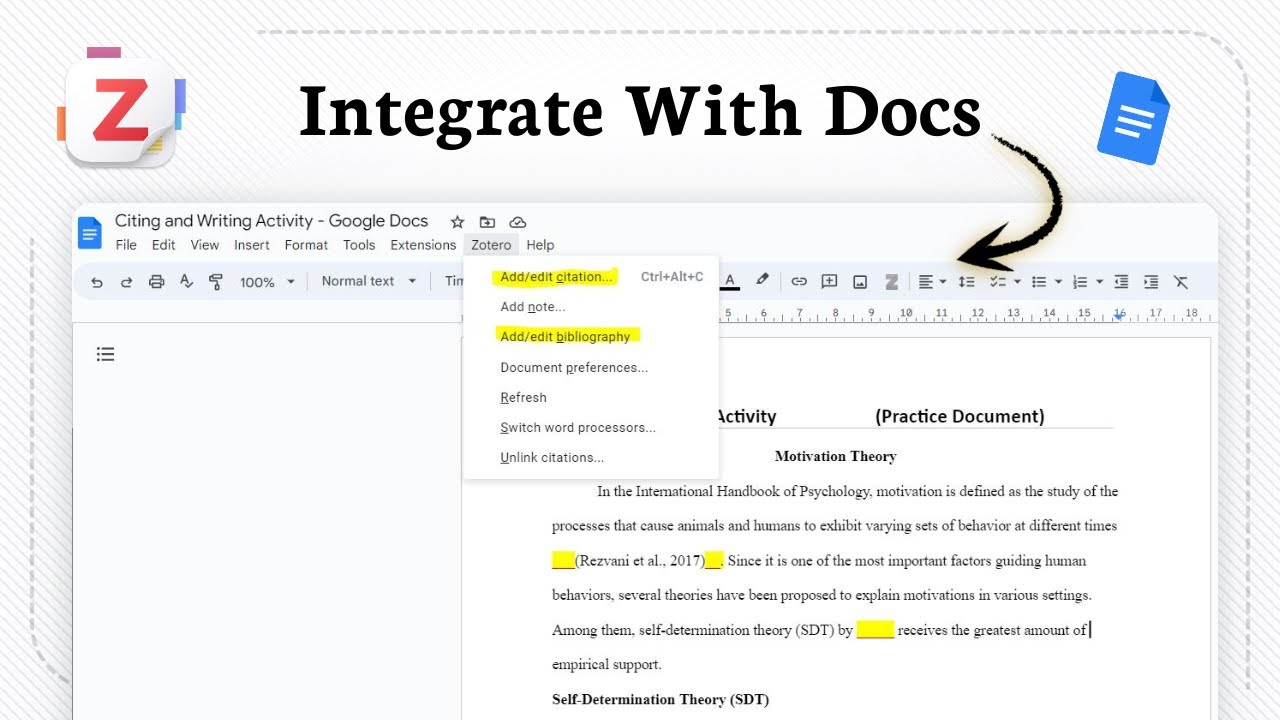1280x720 pixels.
Task: Open line and paragraph spacing
Action: [966, 282]
